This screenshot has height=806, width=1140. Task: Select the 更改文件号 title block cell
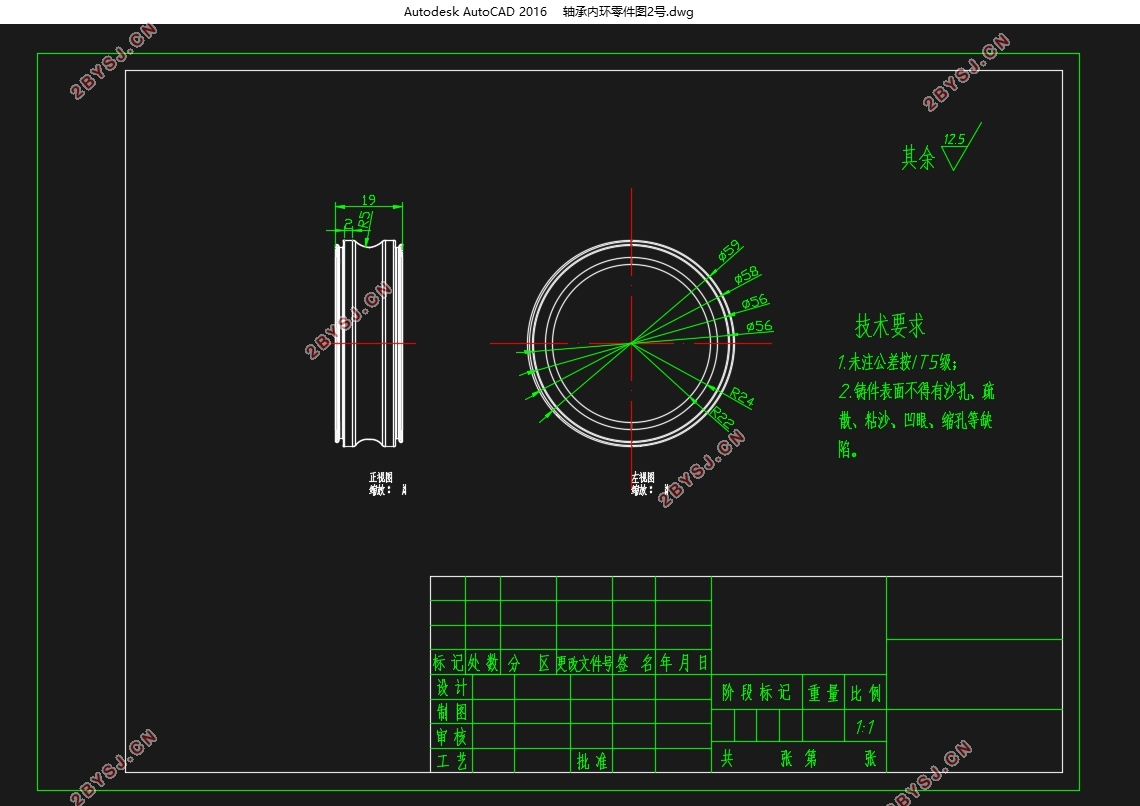(585, 663)
